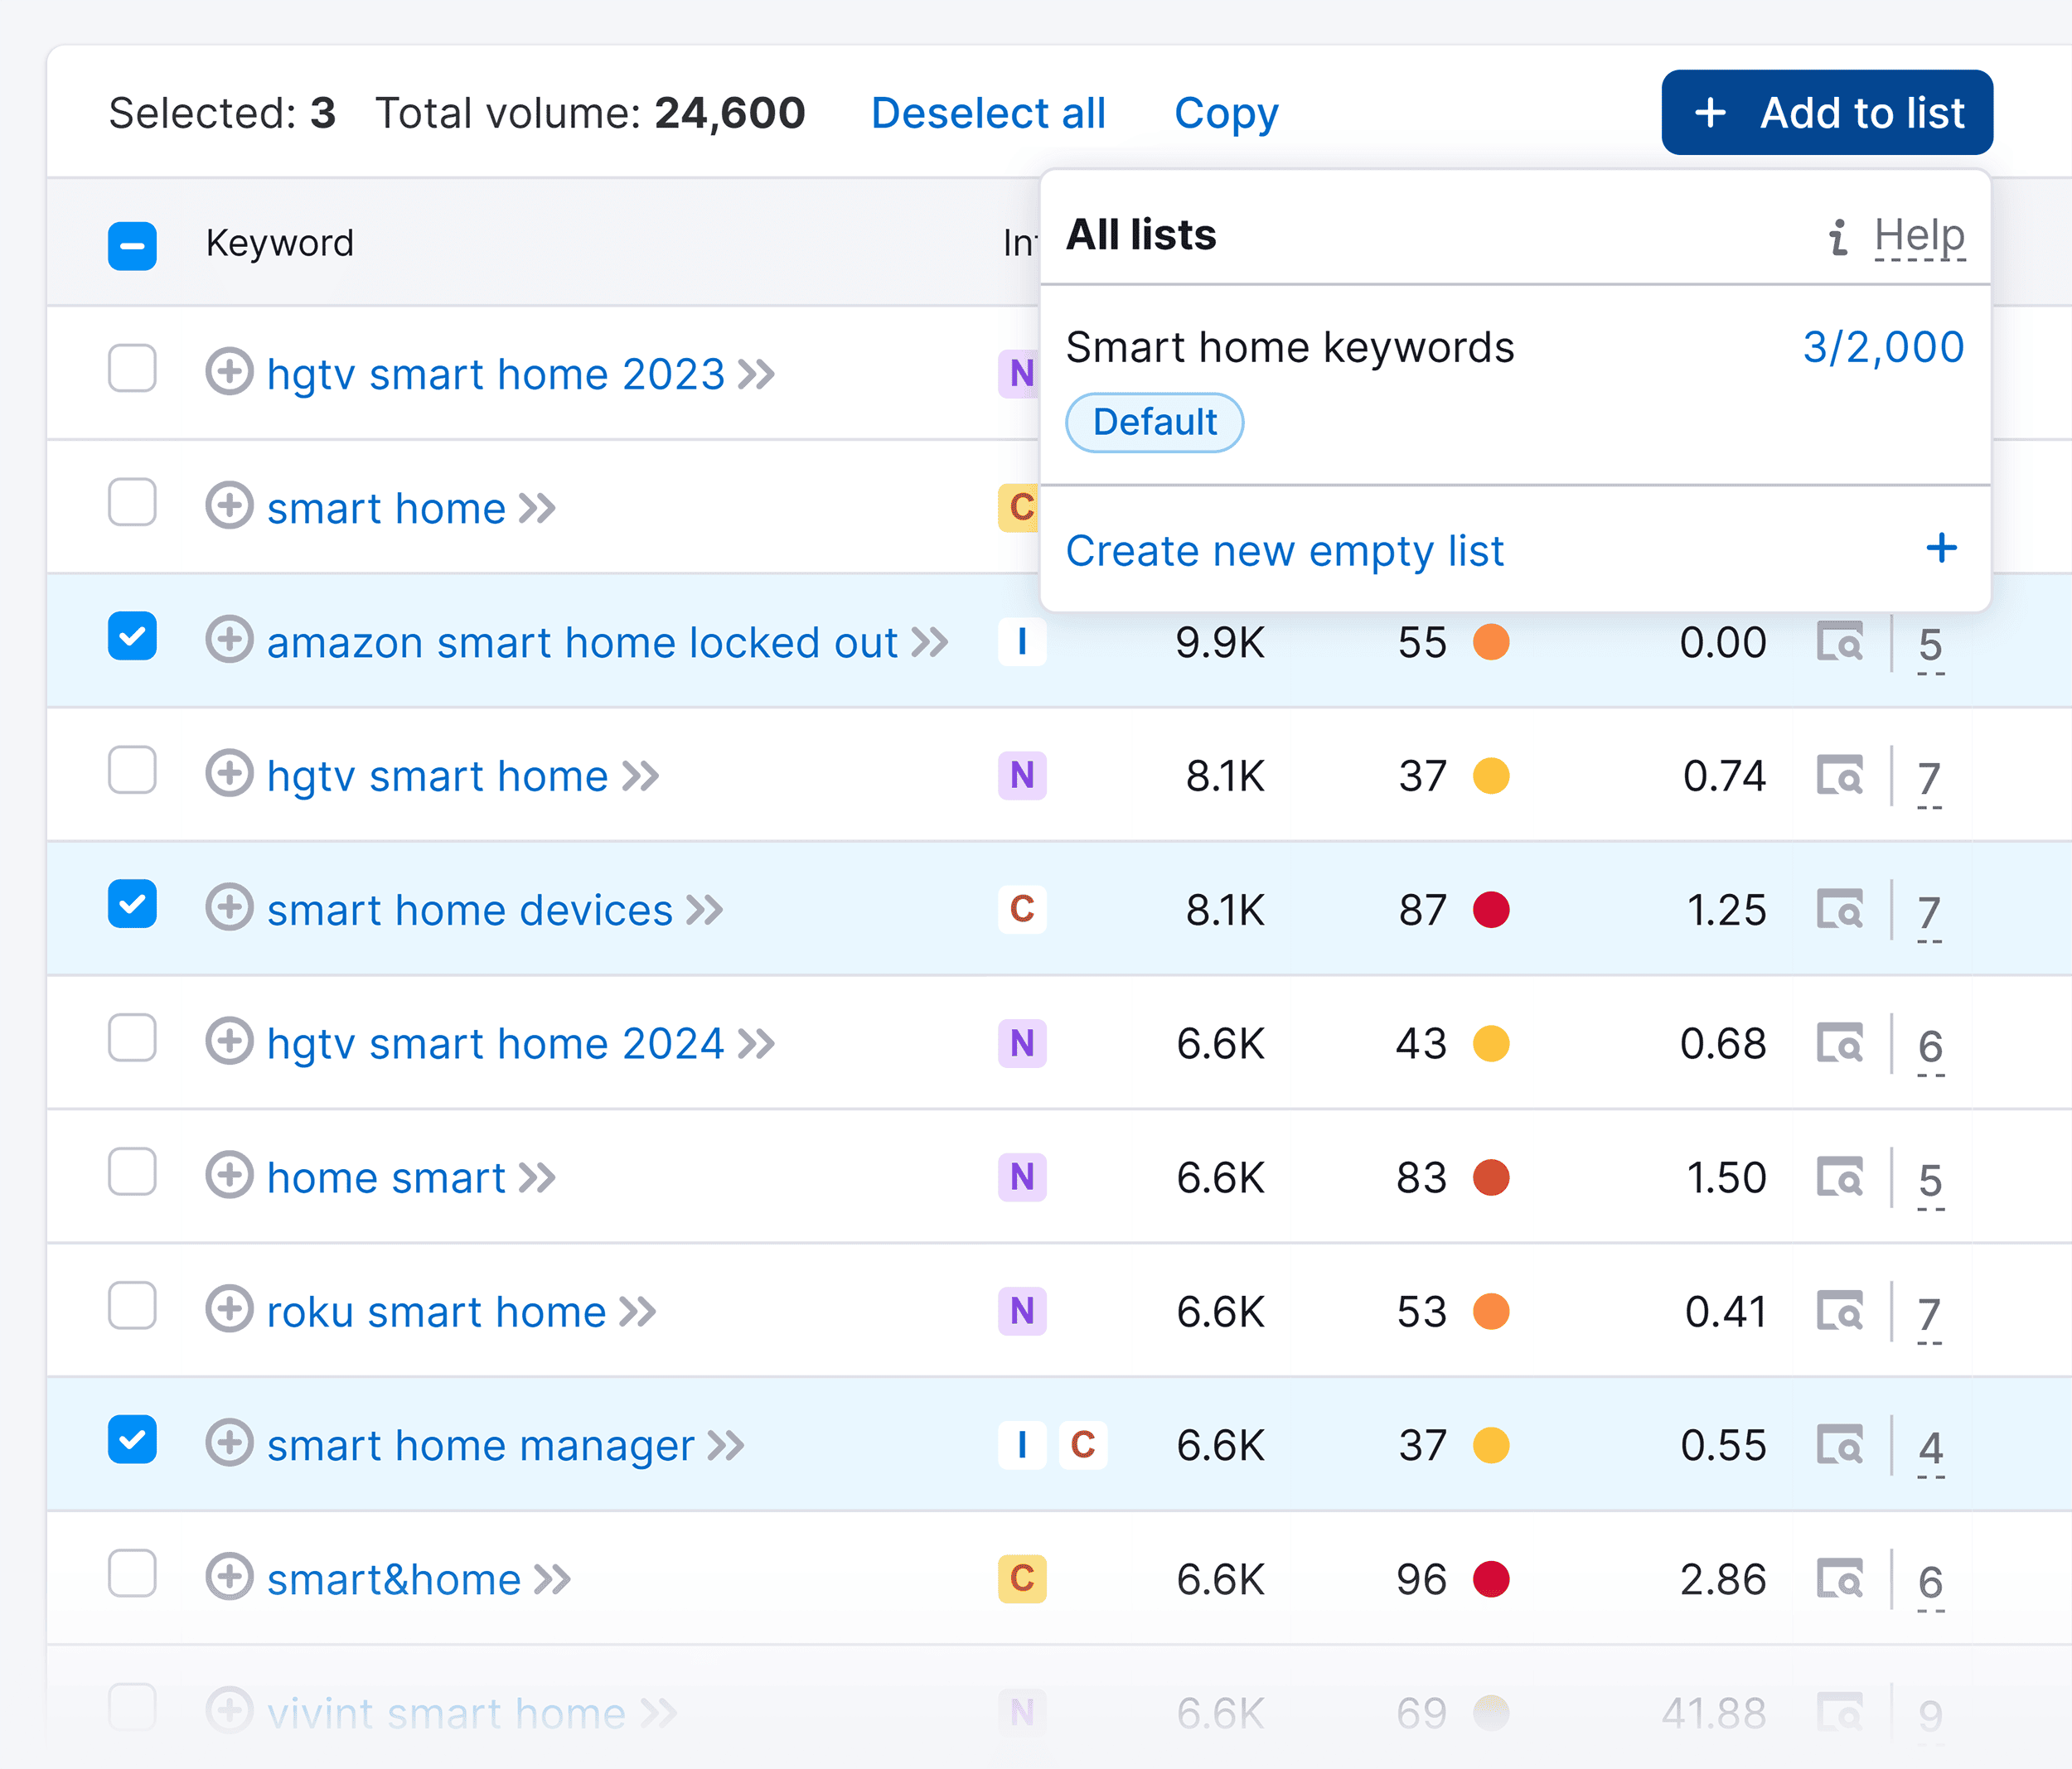Click Deselect all
The image size is (2072, 1769).
(987, 112)
